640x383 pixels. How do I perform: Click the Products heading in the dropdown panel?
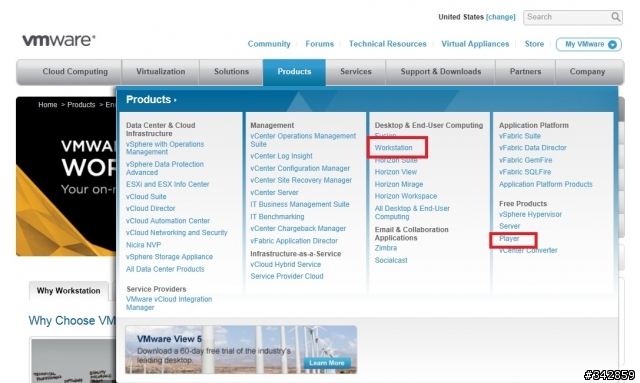(x=151, y=100)
